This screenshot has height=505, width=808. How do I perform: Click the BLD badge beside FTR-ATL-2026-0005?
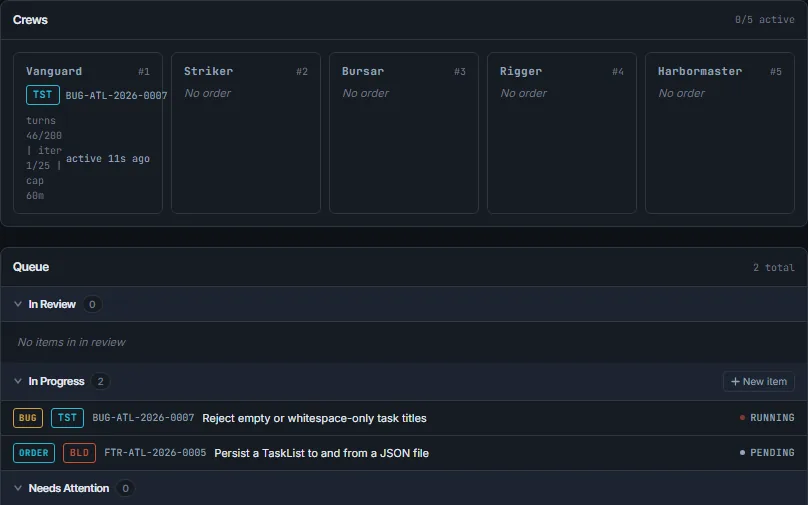[x=79, y=453]
